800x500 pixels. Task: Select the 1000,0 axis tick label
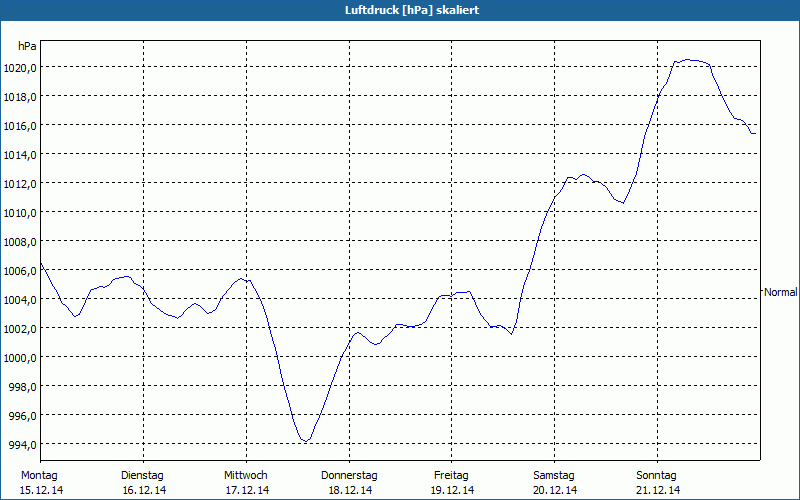tap(20, 358)
